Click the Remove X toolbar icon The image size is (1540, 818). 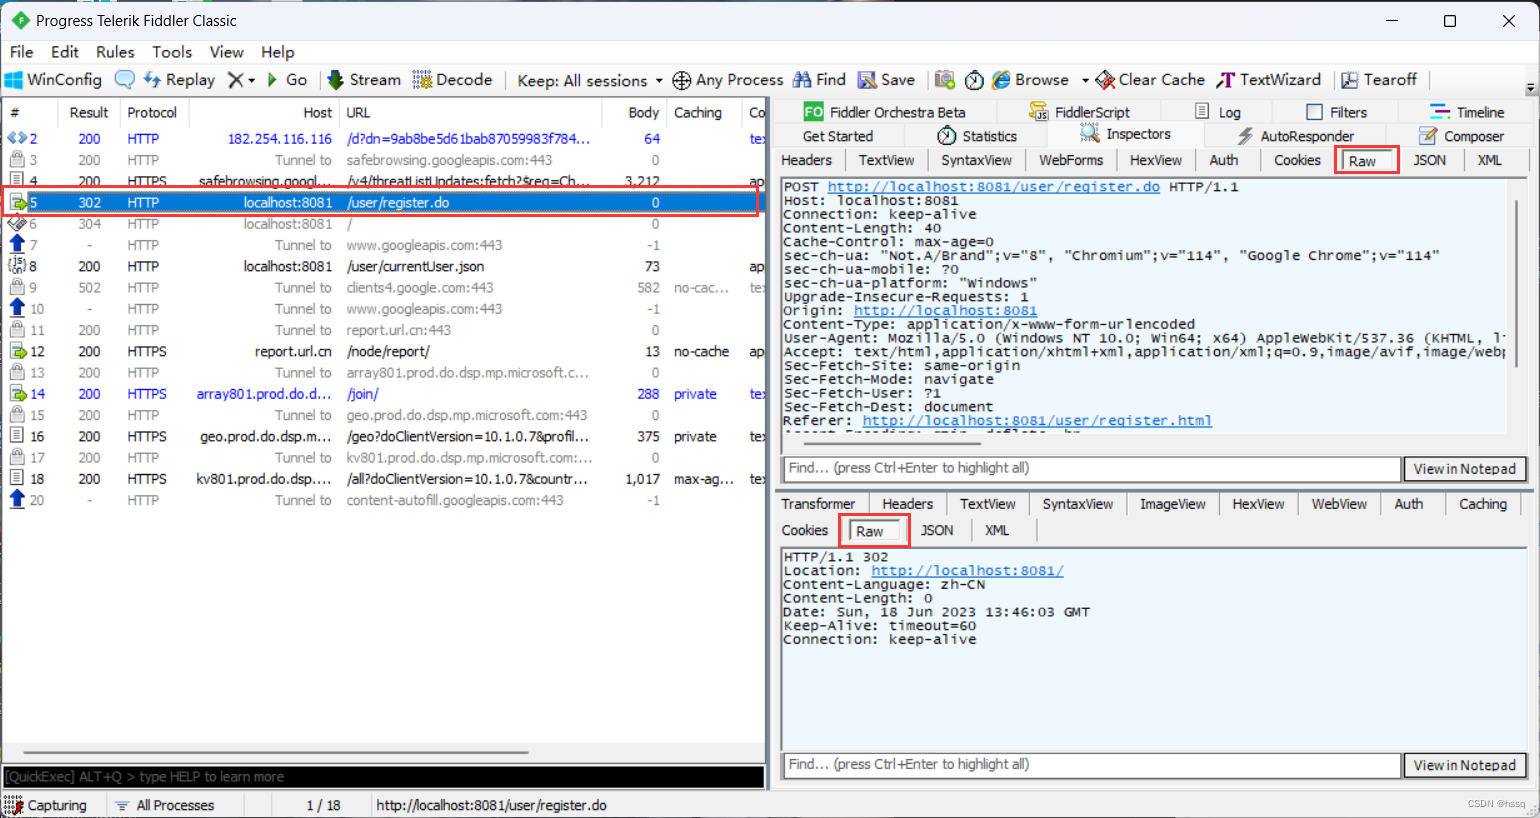point(235,80)
